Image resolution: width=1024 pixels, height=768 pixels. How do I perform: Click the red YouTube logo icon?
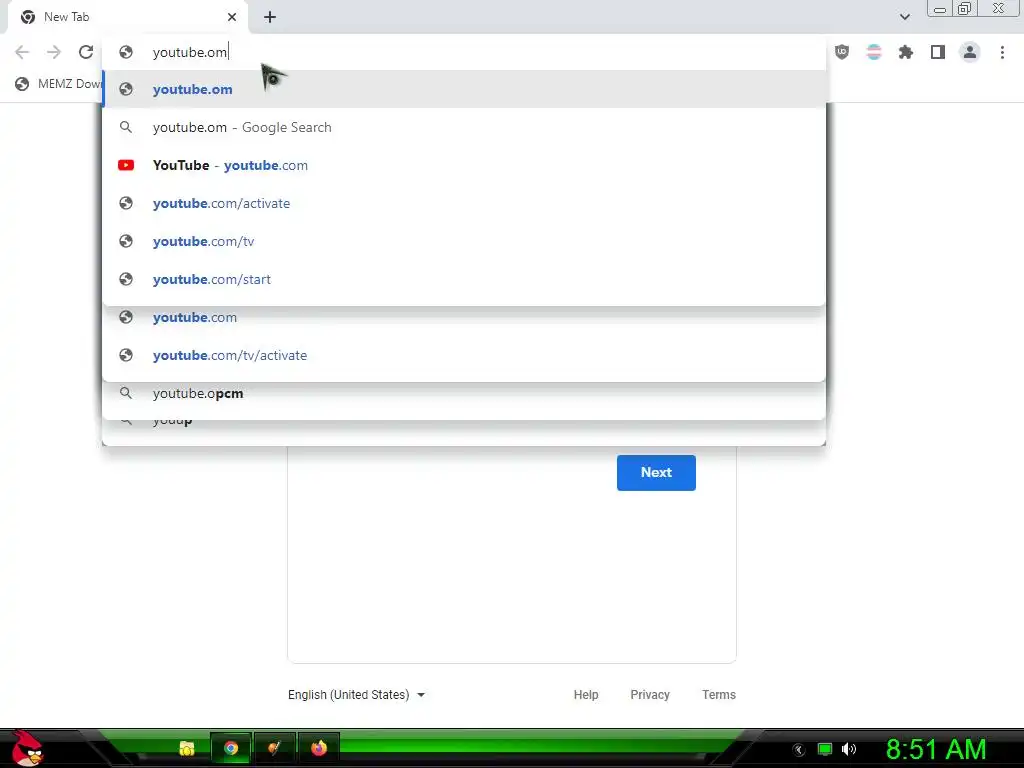tap(126, 165)
